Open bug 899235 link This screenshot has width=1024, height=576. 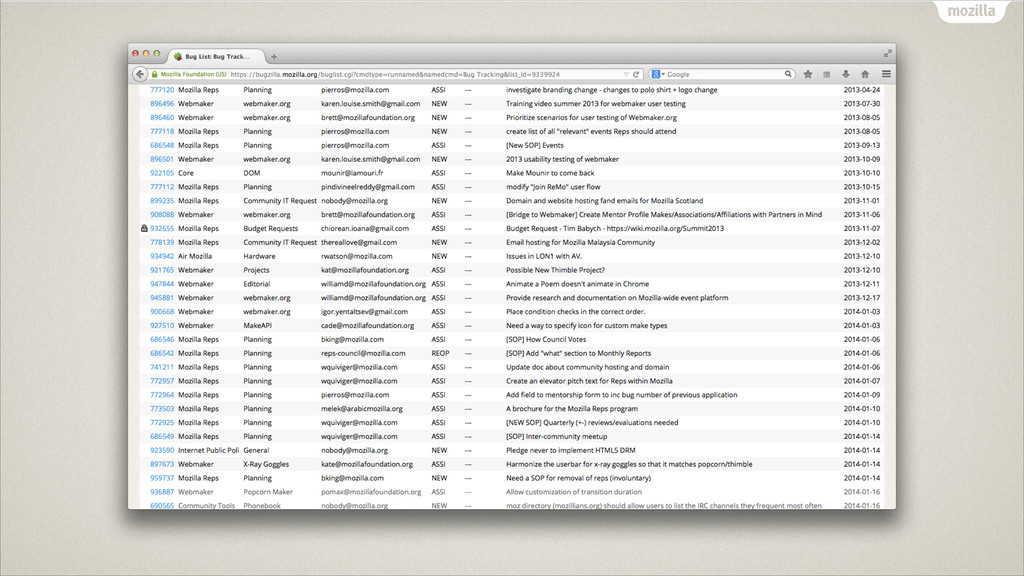point(162,201)
